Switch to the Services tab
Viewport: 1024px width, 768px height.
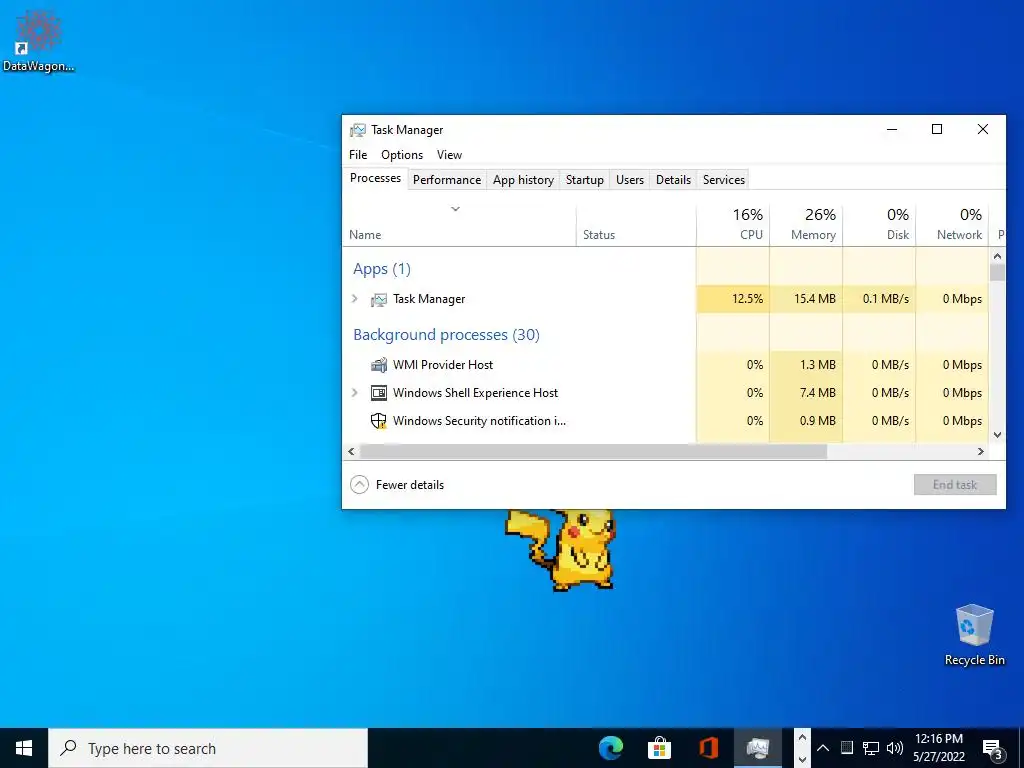(724, 180)
